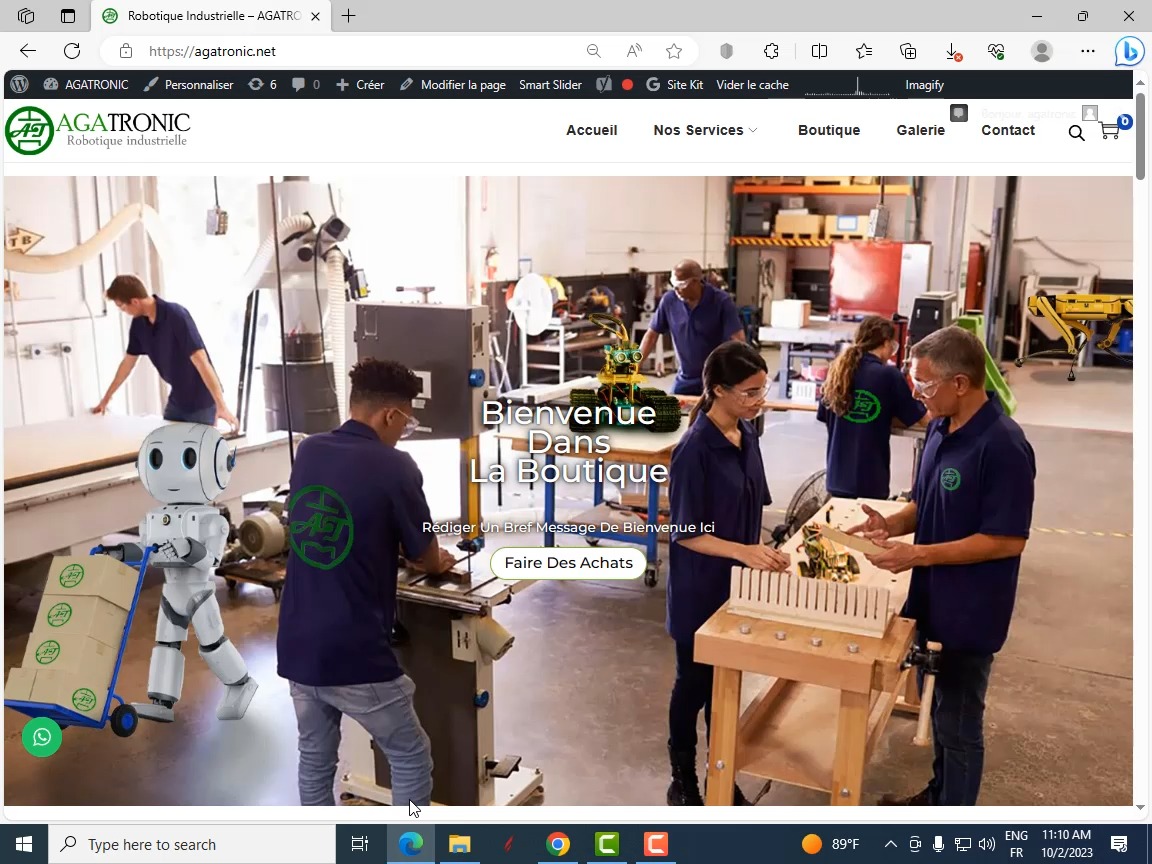Reload the page with refresh icon
The width and height of the screenshot is (1152, 864).
[x=72, y=51]
